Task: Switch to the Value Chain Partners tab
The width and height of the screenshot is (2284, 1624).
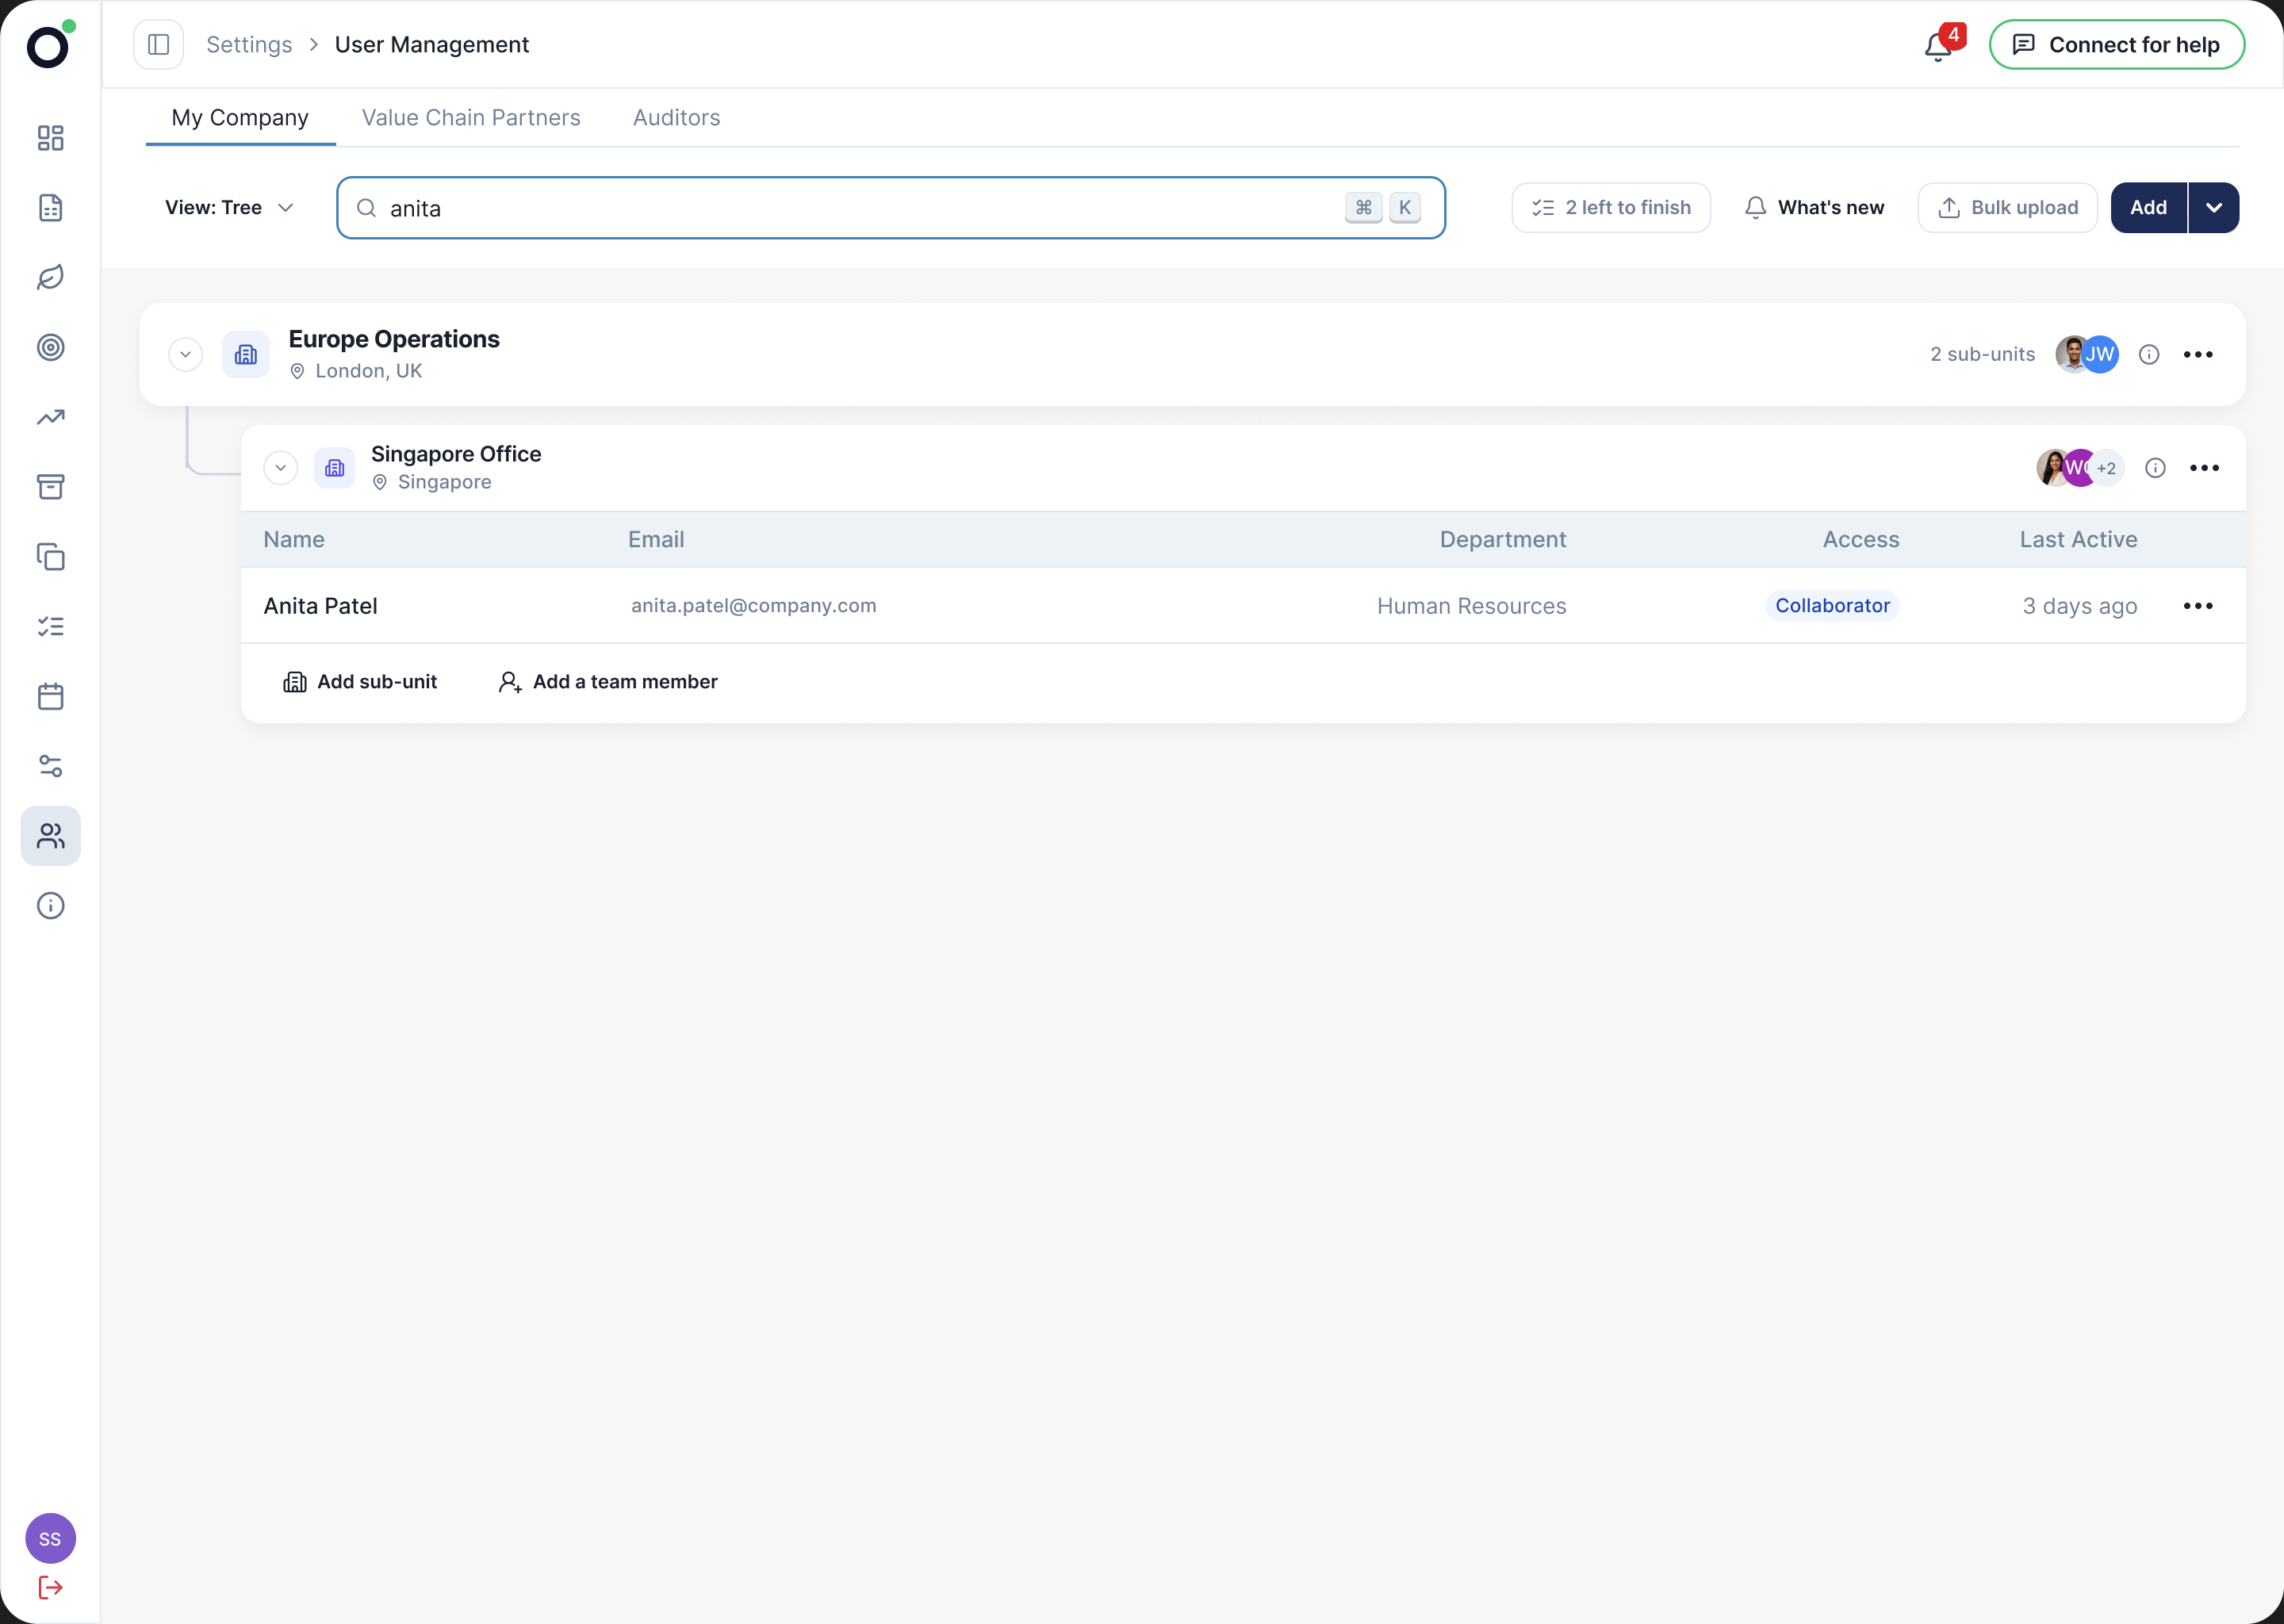Action: [470, 118]
